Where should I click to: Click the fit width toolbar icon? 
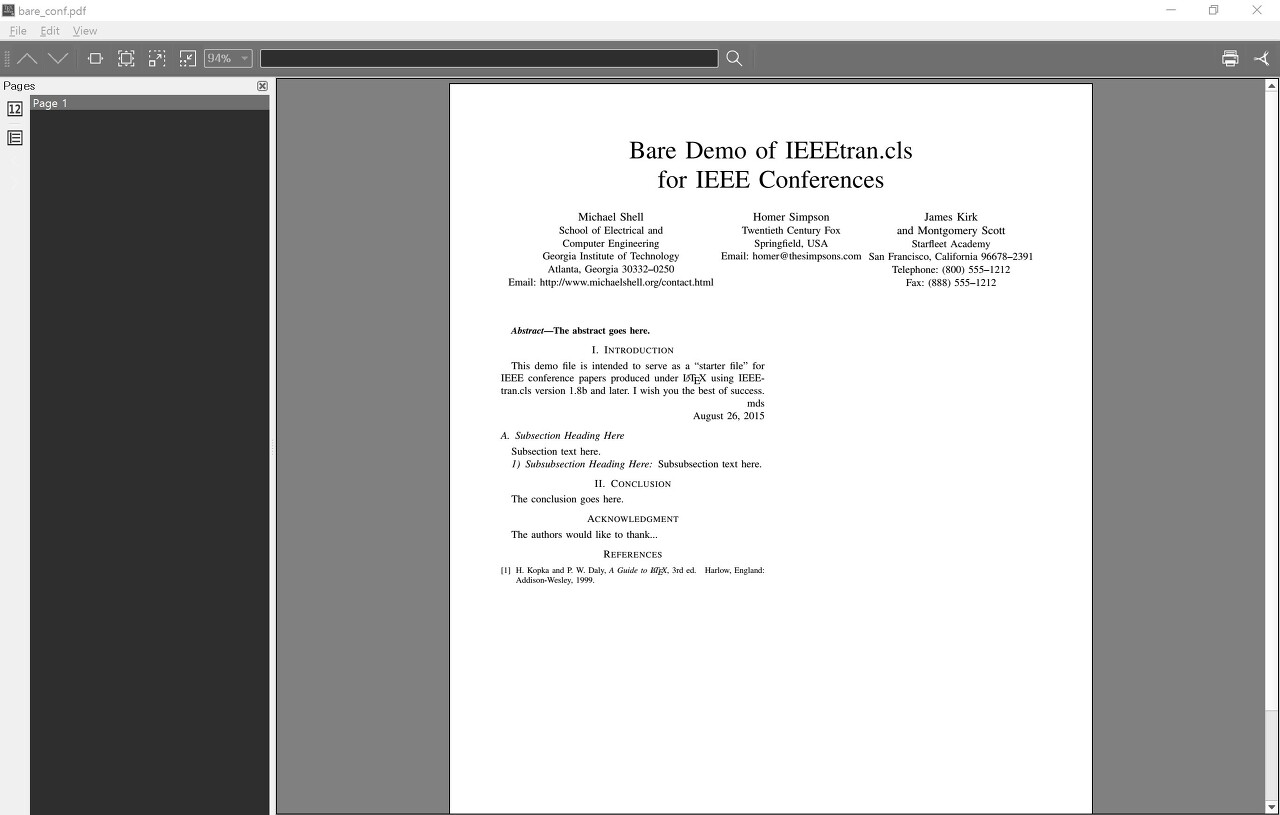coord(95,59)
